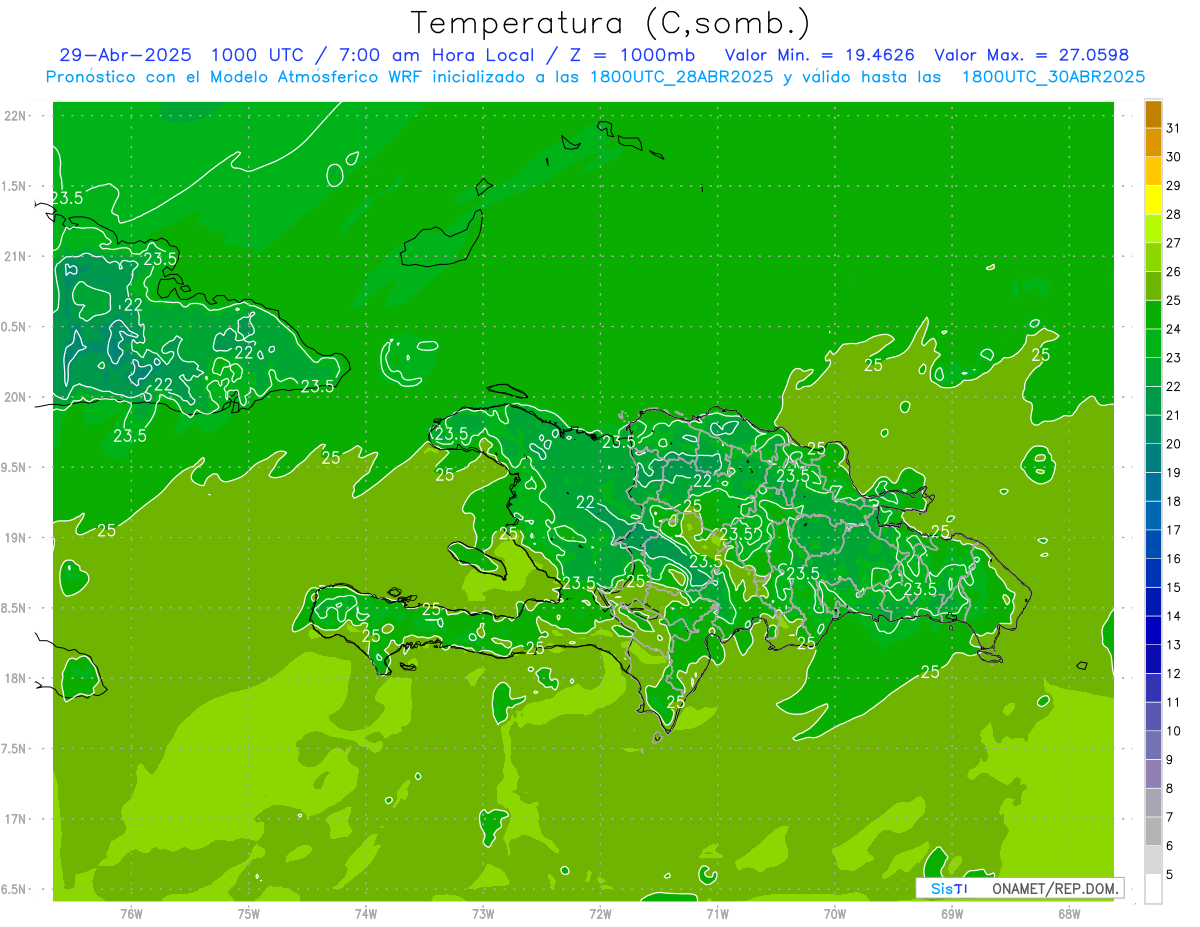Click the '68W' longitude label

coord(1068,914)
